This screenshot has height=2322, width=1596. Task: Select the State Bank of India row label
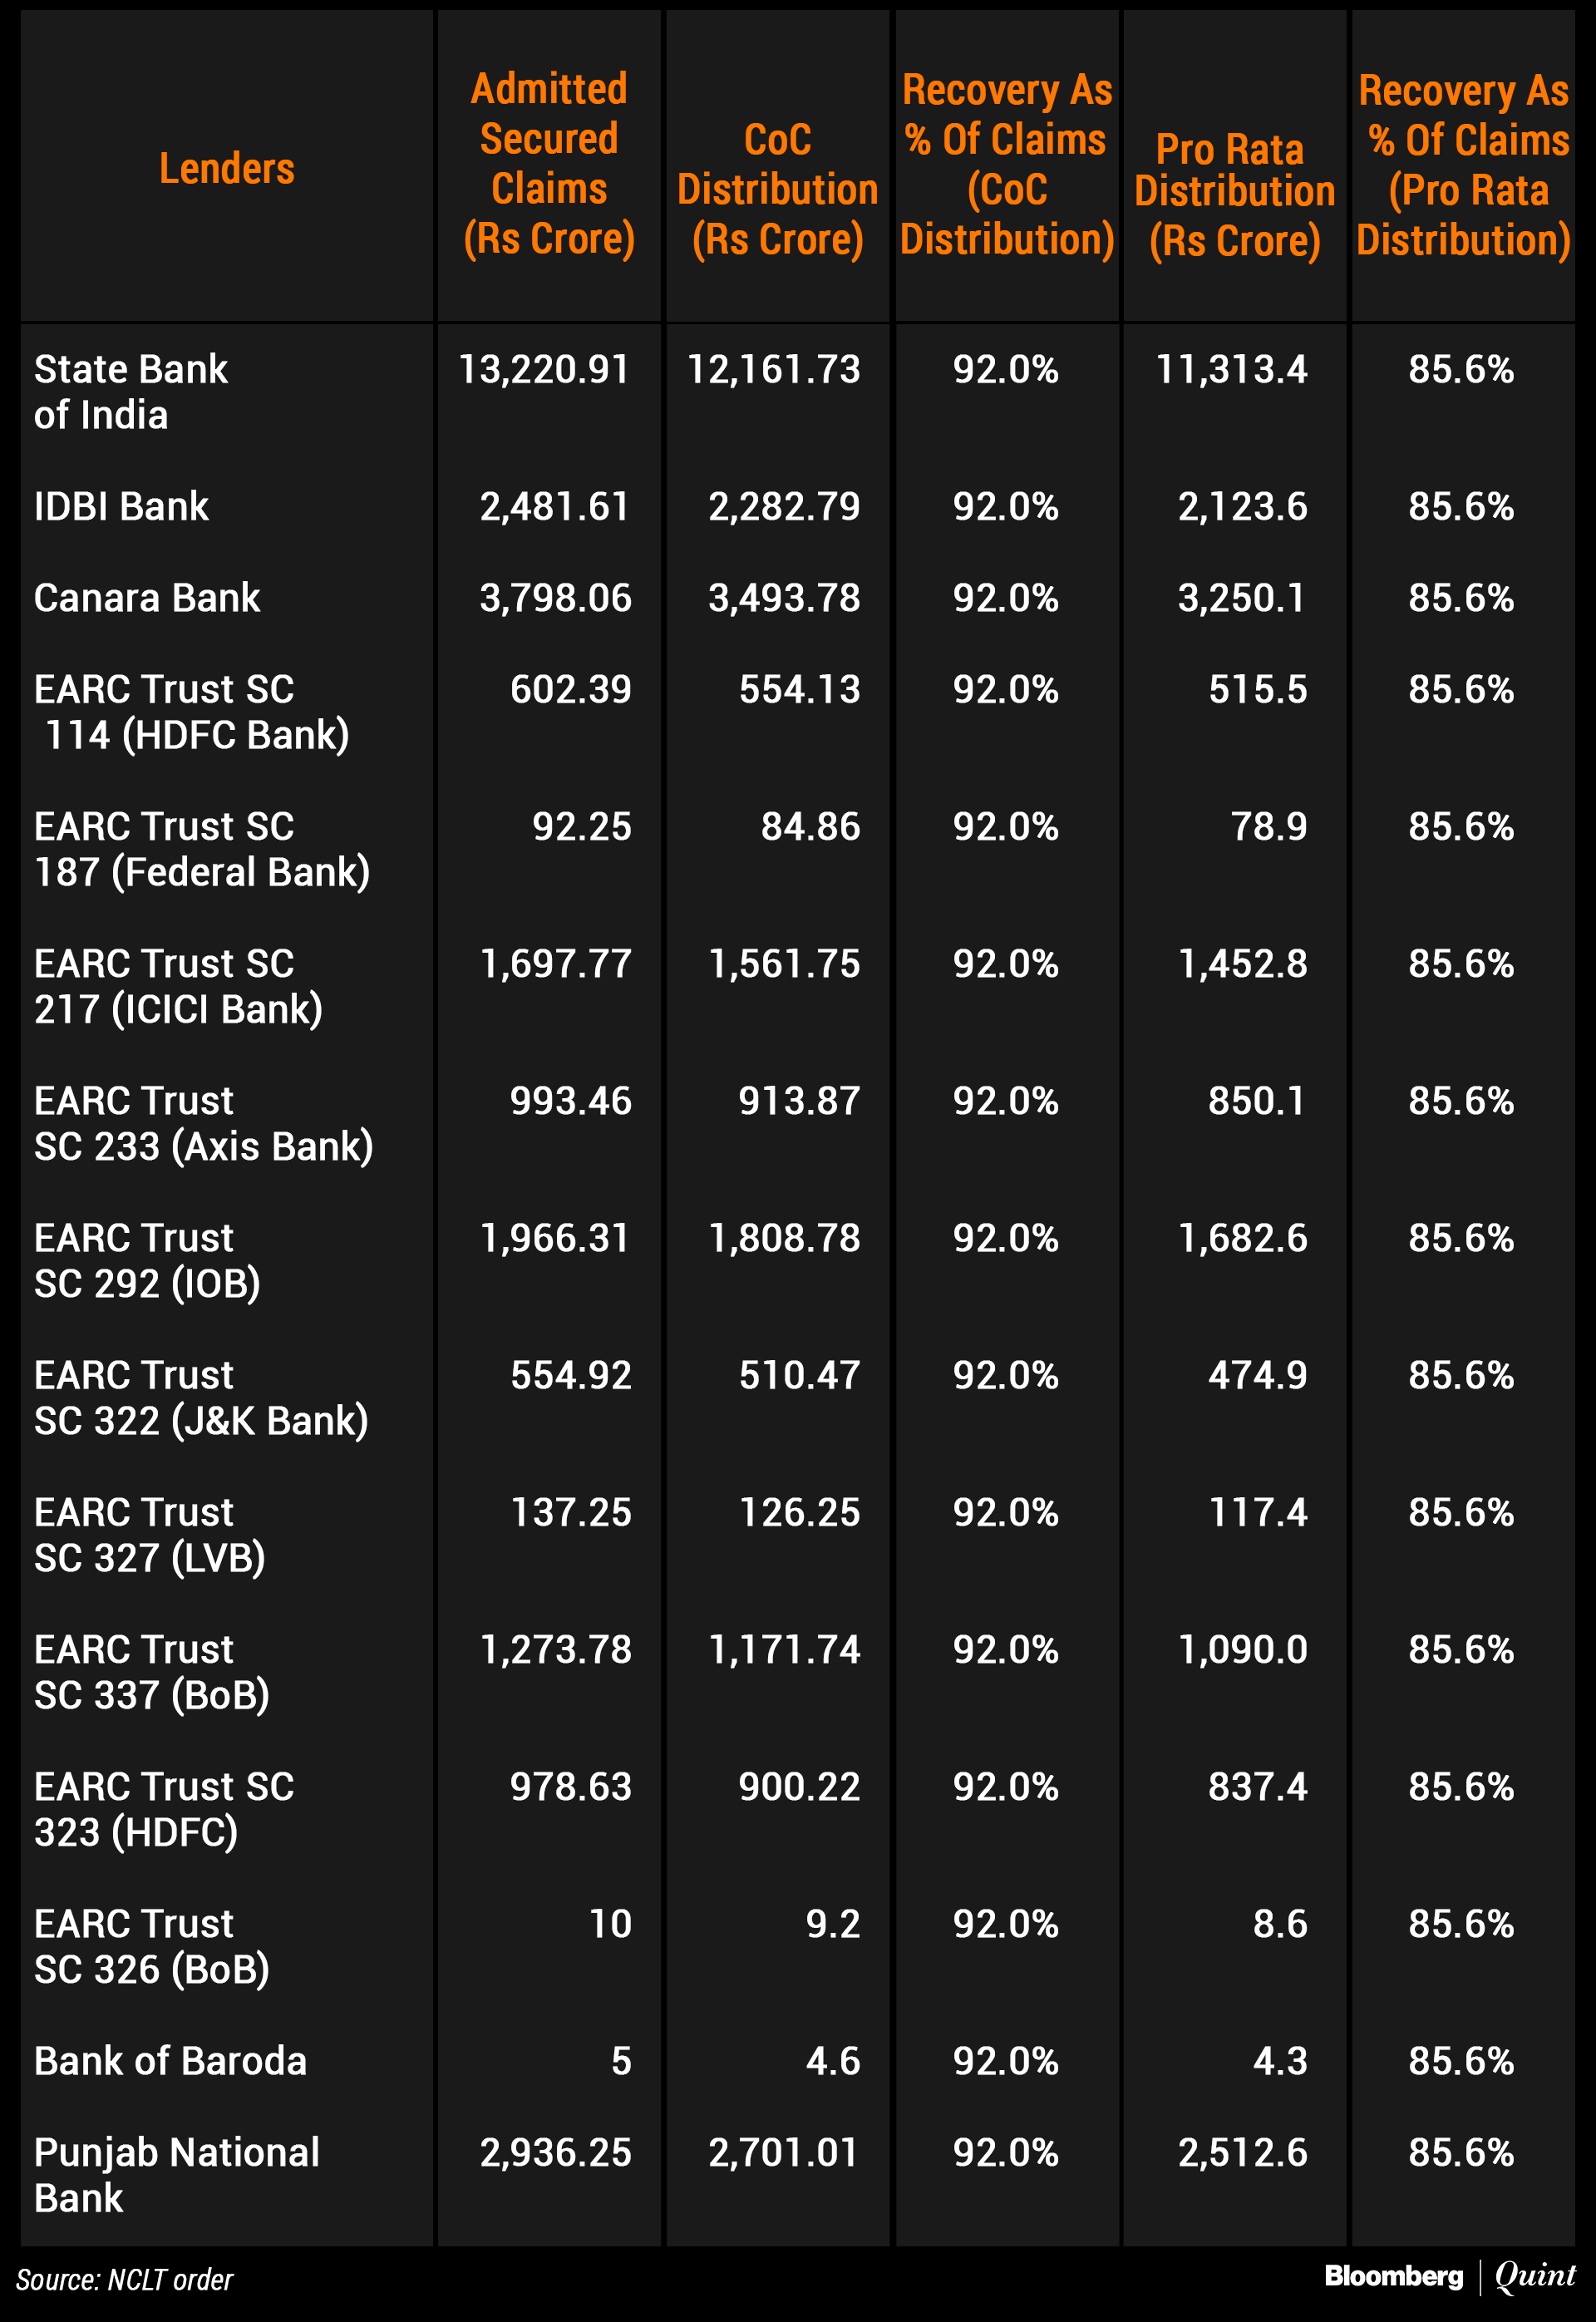tap(130, 391)
